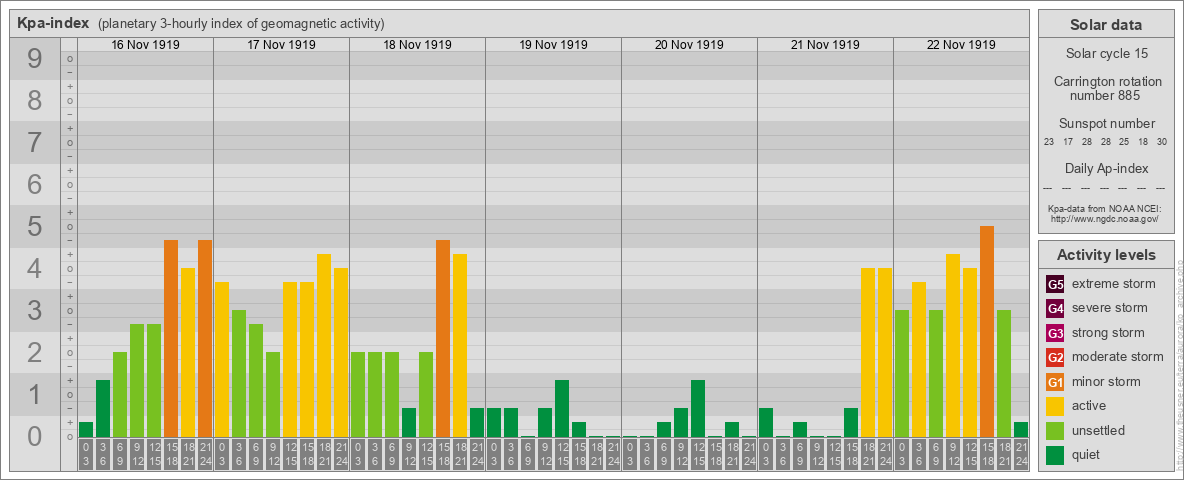This screenshot has height=480, width=1184.
Task: Click the G1 minor storm badge
Action: coord(1055,382)
